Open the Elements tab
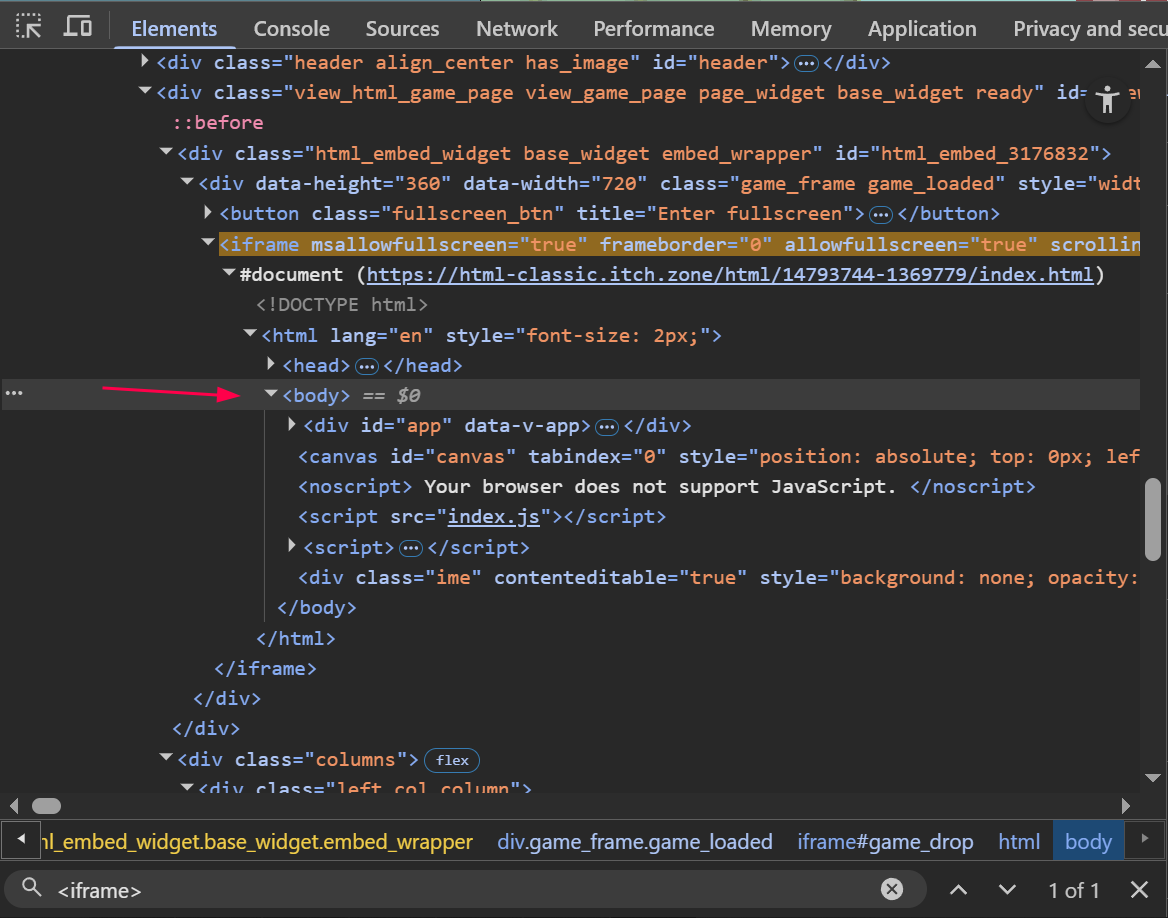 coord(174,28)
